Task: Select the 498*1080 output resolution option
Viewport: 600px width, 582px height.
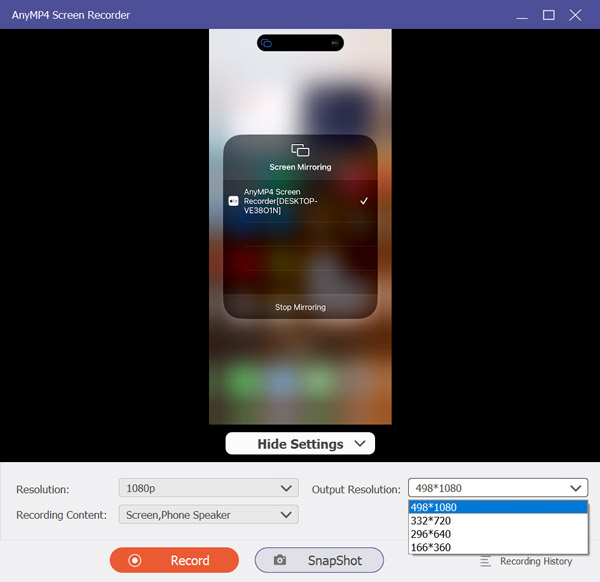Action: coord(497,507)
